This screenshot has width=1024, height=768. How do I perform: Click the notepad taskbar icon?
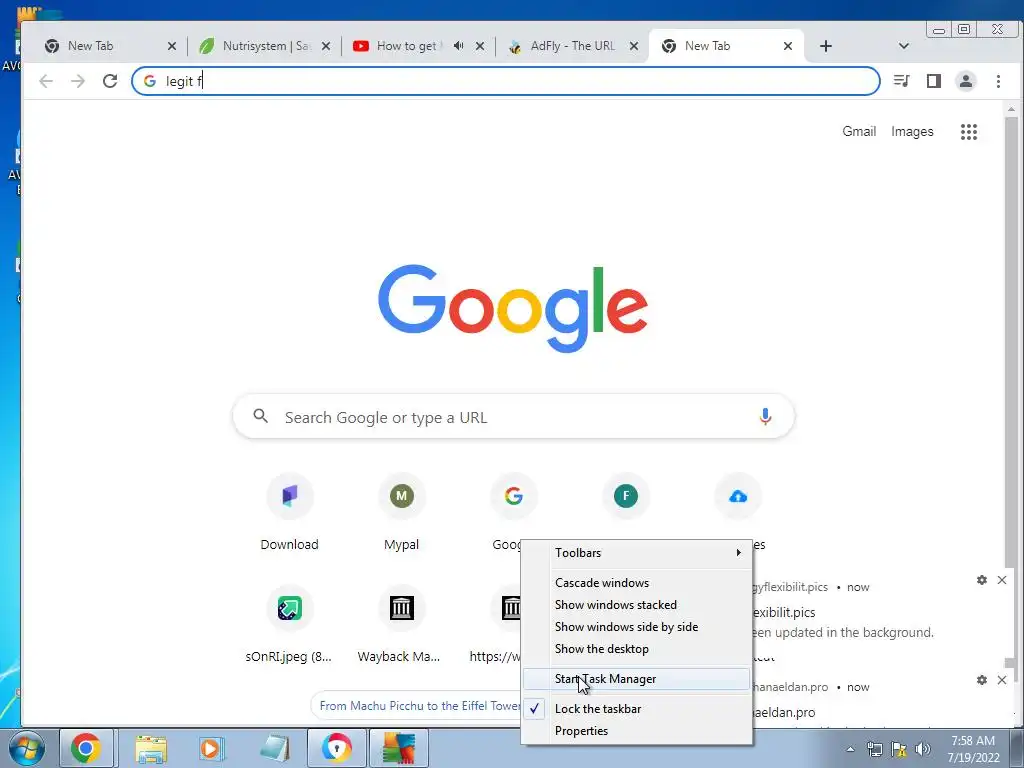click(274, 748)
